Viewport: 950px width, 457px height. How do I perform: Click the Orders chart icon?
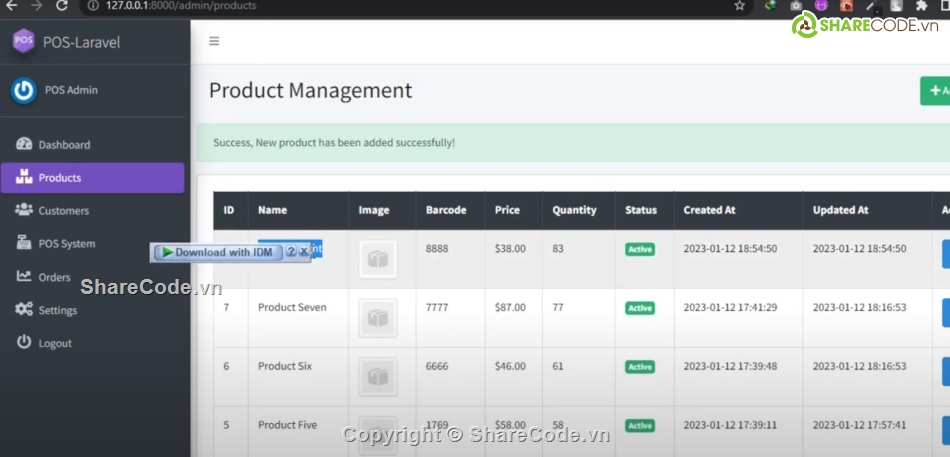[24, 277]
